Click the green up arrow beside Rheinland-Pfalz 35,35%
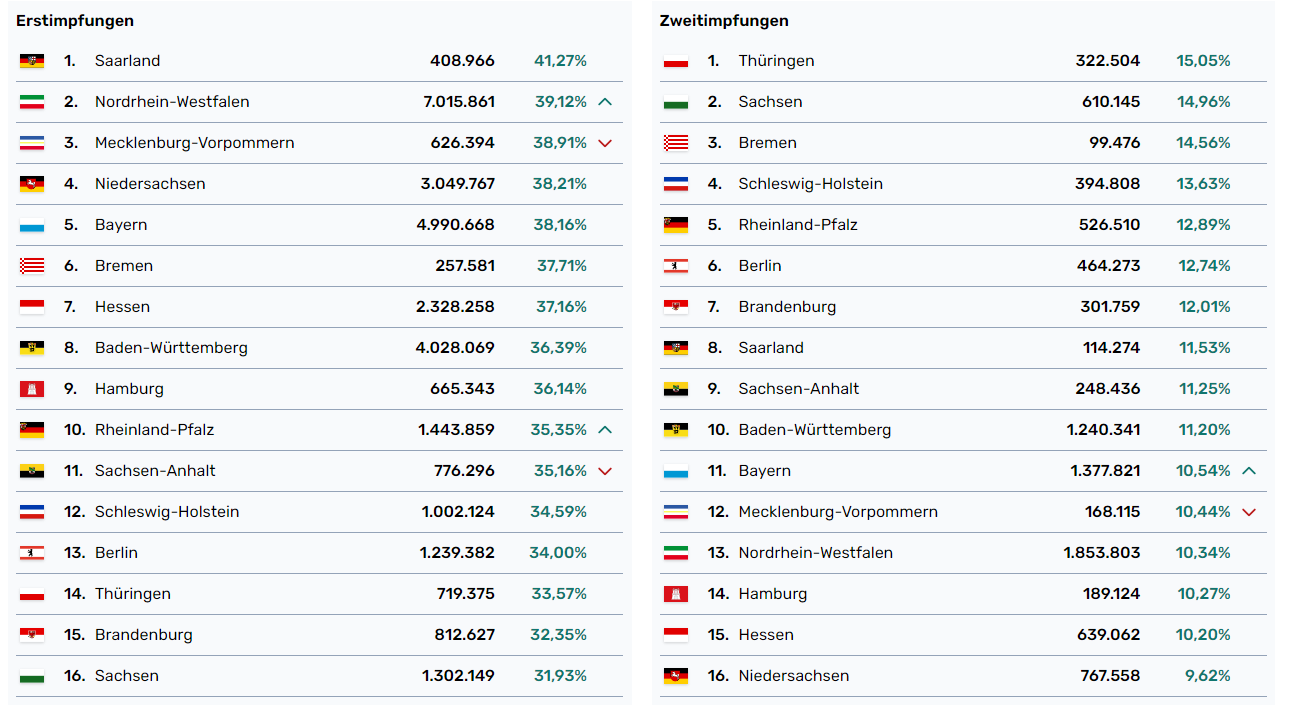The image size is (1312, 705). [604, 430]
